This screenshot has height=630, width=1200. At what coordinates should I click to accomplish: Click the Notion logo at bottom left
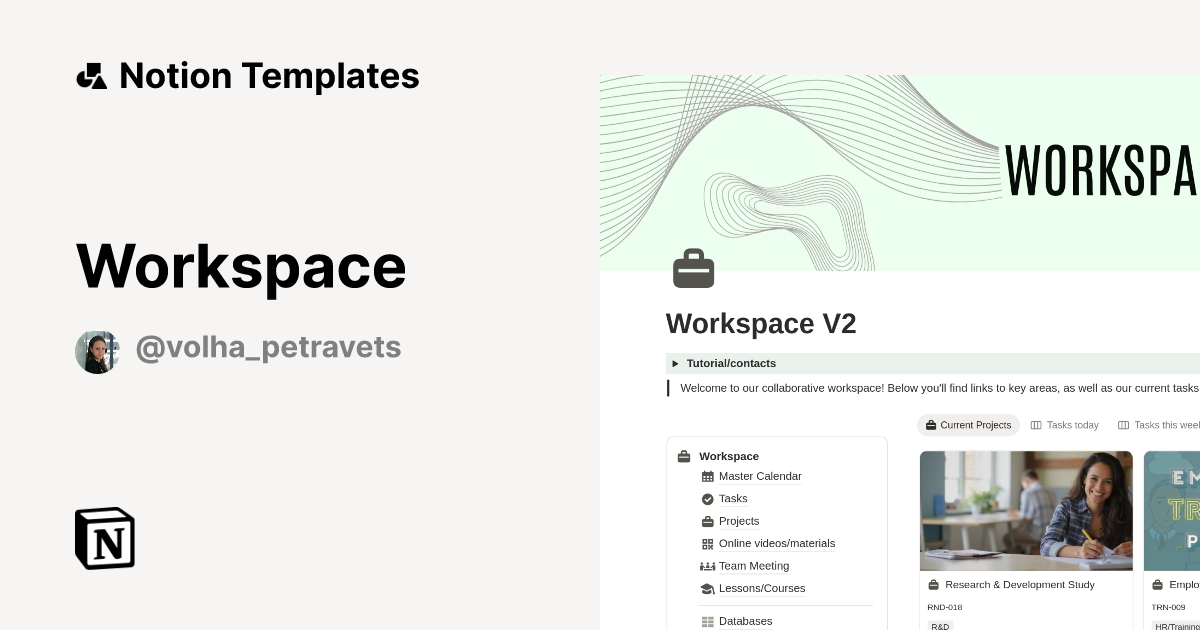click(104, 538)
